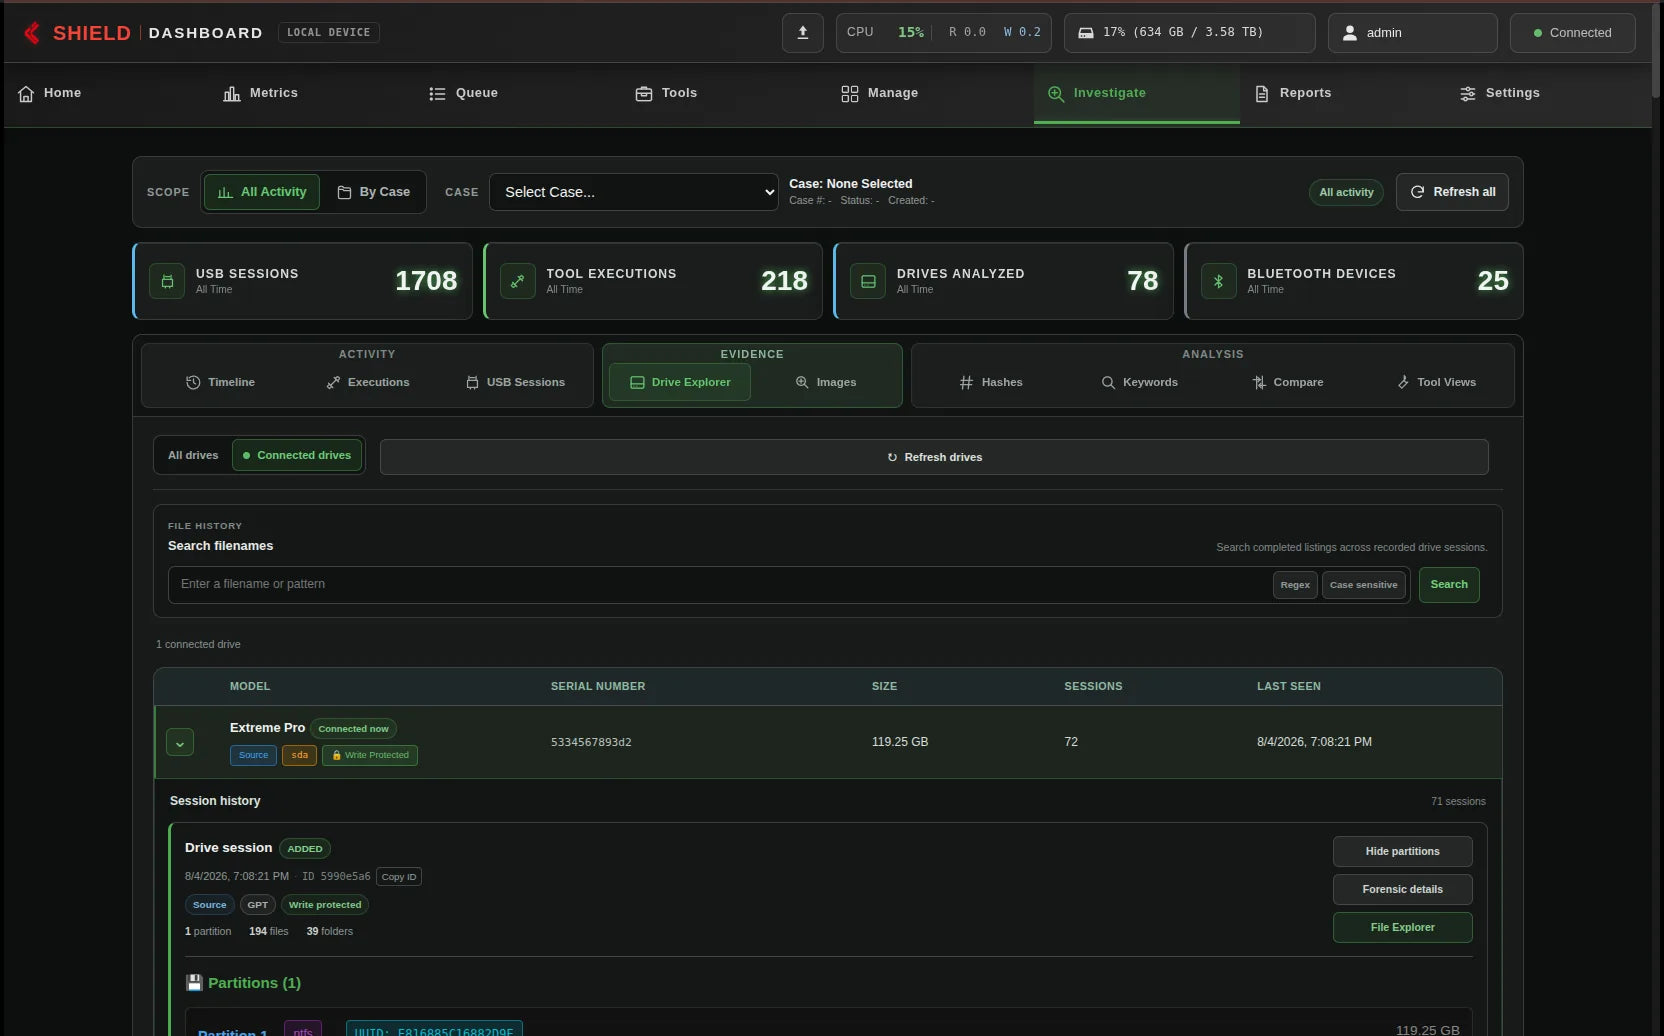Click the All activity badge
This screenshot has height=1036, width=1664.
(1346, 192)
